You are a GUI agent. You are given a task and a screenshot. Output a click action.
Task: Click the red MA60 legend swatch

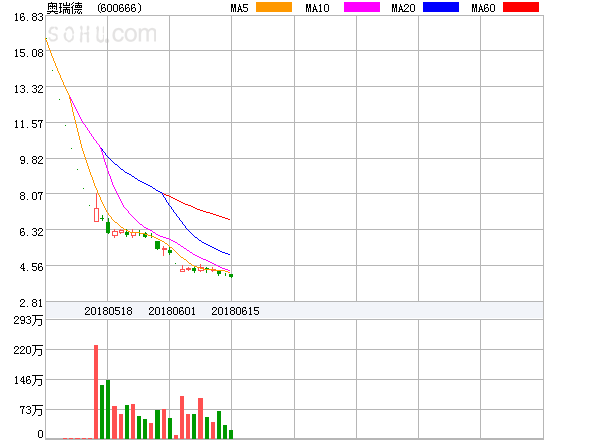pos(521,7)
